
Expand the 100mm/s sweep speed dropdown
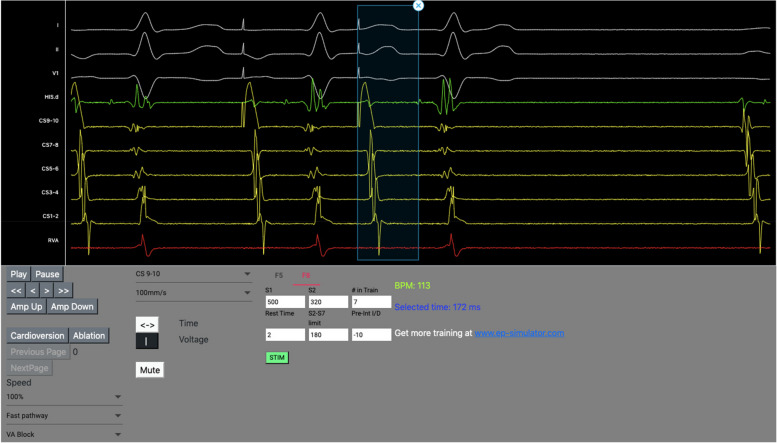(x=193, y=292)
